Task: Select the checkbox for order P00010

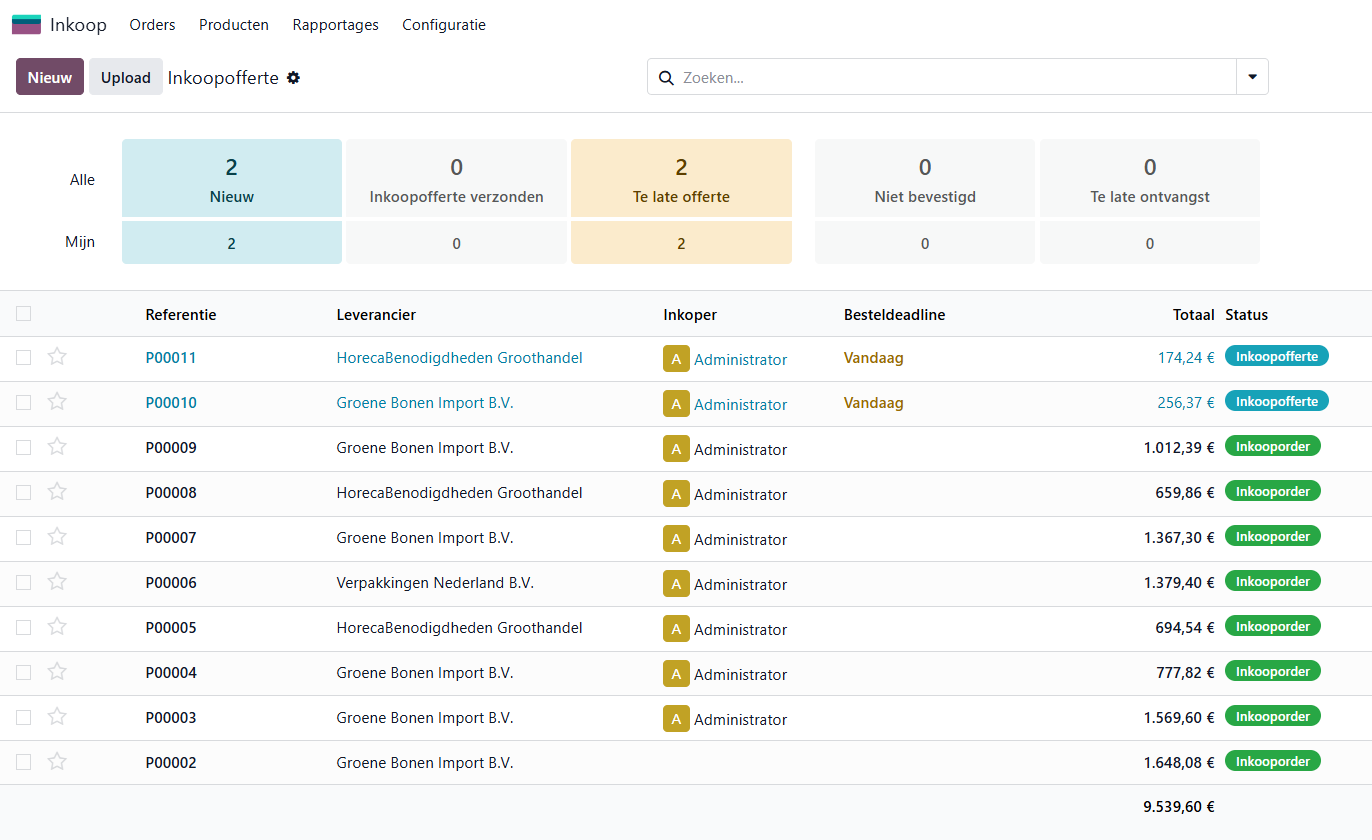Action: (x=23, y=402)
